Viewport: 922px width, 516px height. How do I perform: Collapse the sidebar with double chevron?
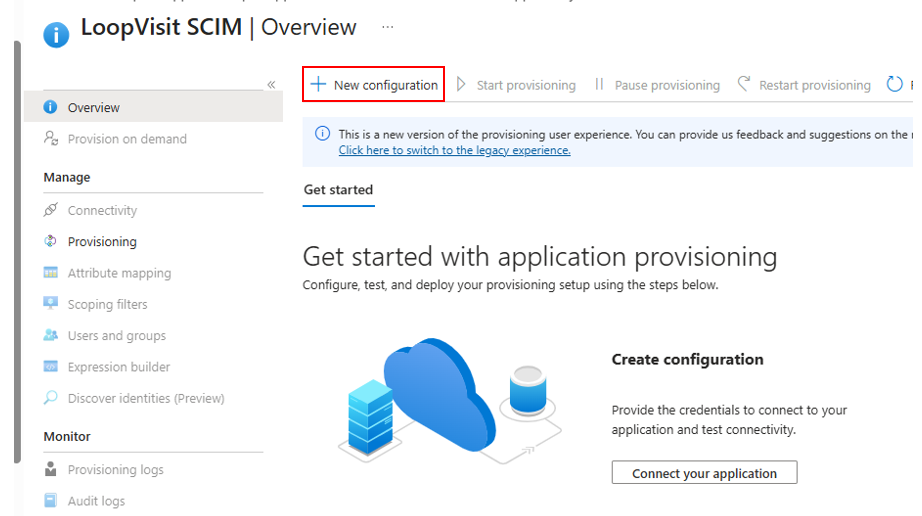pos(271,85)
